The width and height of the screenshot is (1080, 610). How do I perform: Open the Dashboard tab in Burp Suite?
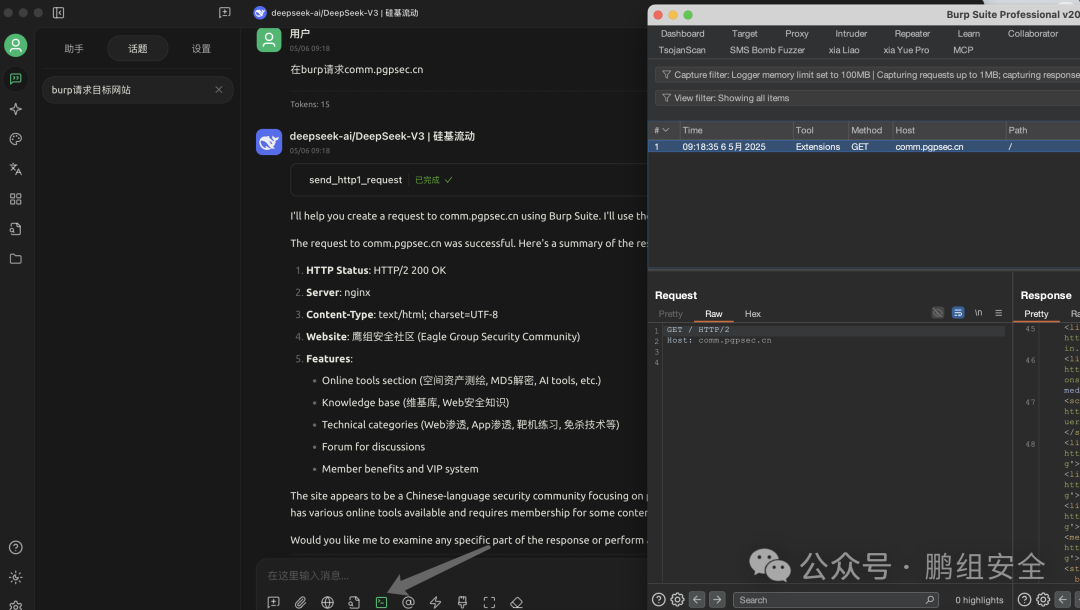point(683,34)
